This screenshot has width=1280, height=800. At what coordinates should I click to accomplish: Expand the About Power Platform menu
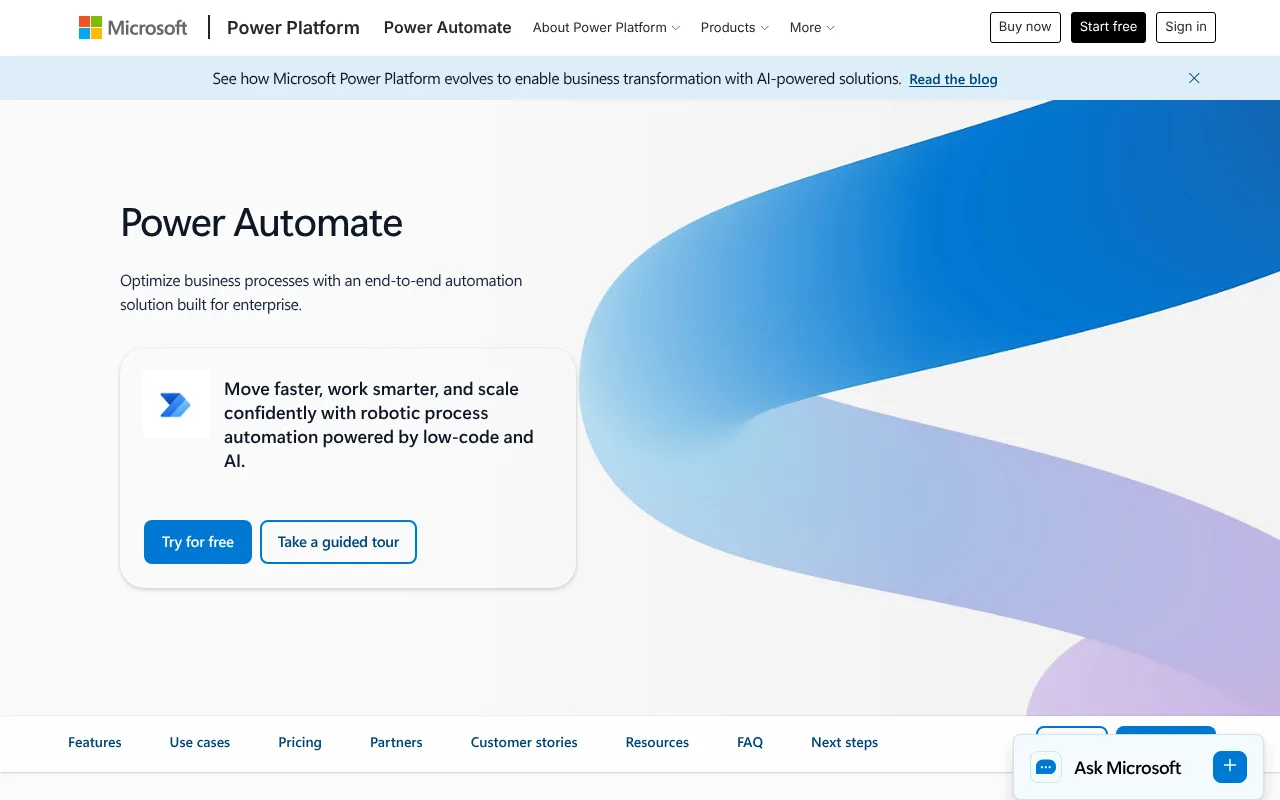pos(606,28)
